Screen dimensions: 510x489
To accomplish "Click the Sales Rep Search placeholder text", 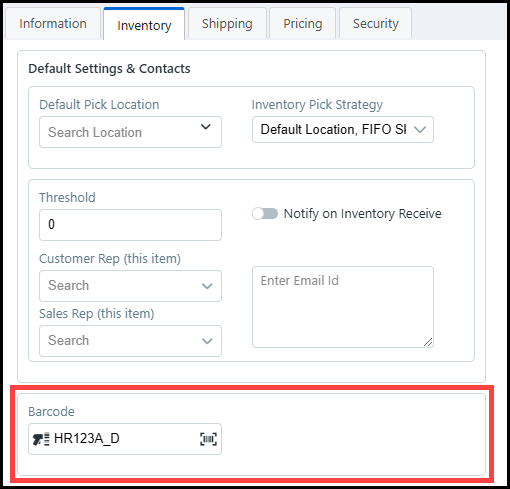I will (69, 340).
